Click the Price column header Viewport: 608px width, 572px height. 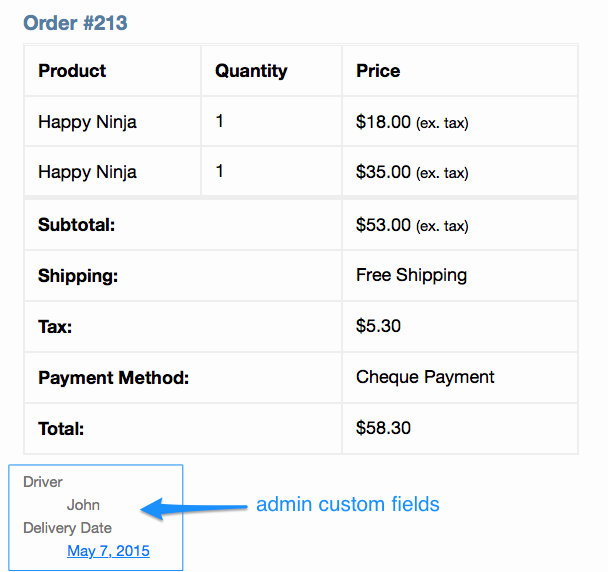[378, 71]
